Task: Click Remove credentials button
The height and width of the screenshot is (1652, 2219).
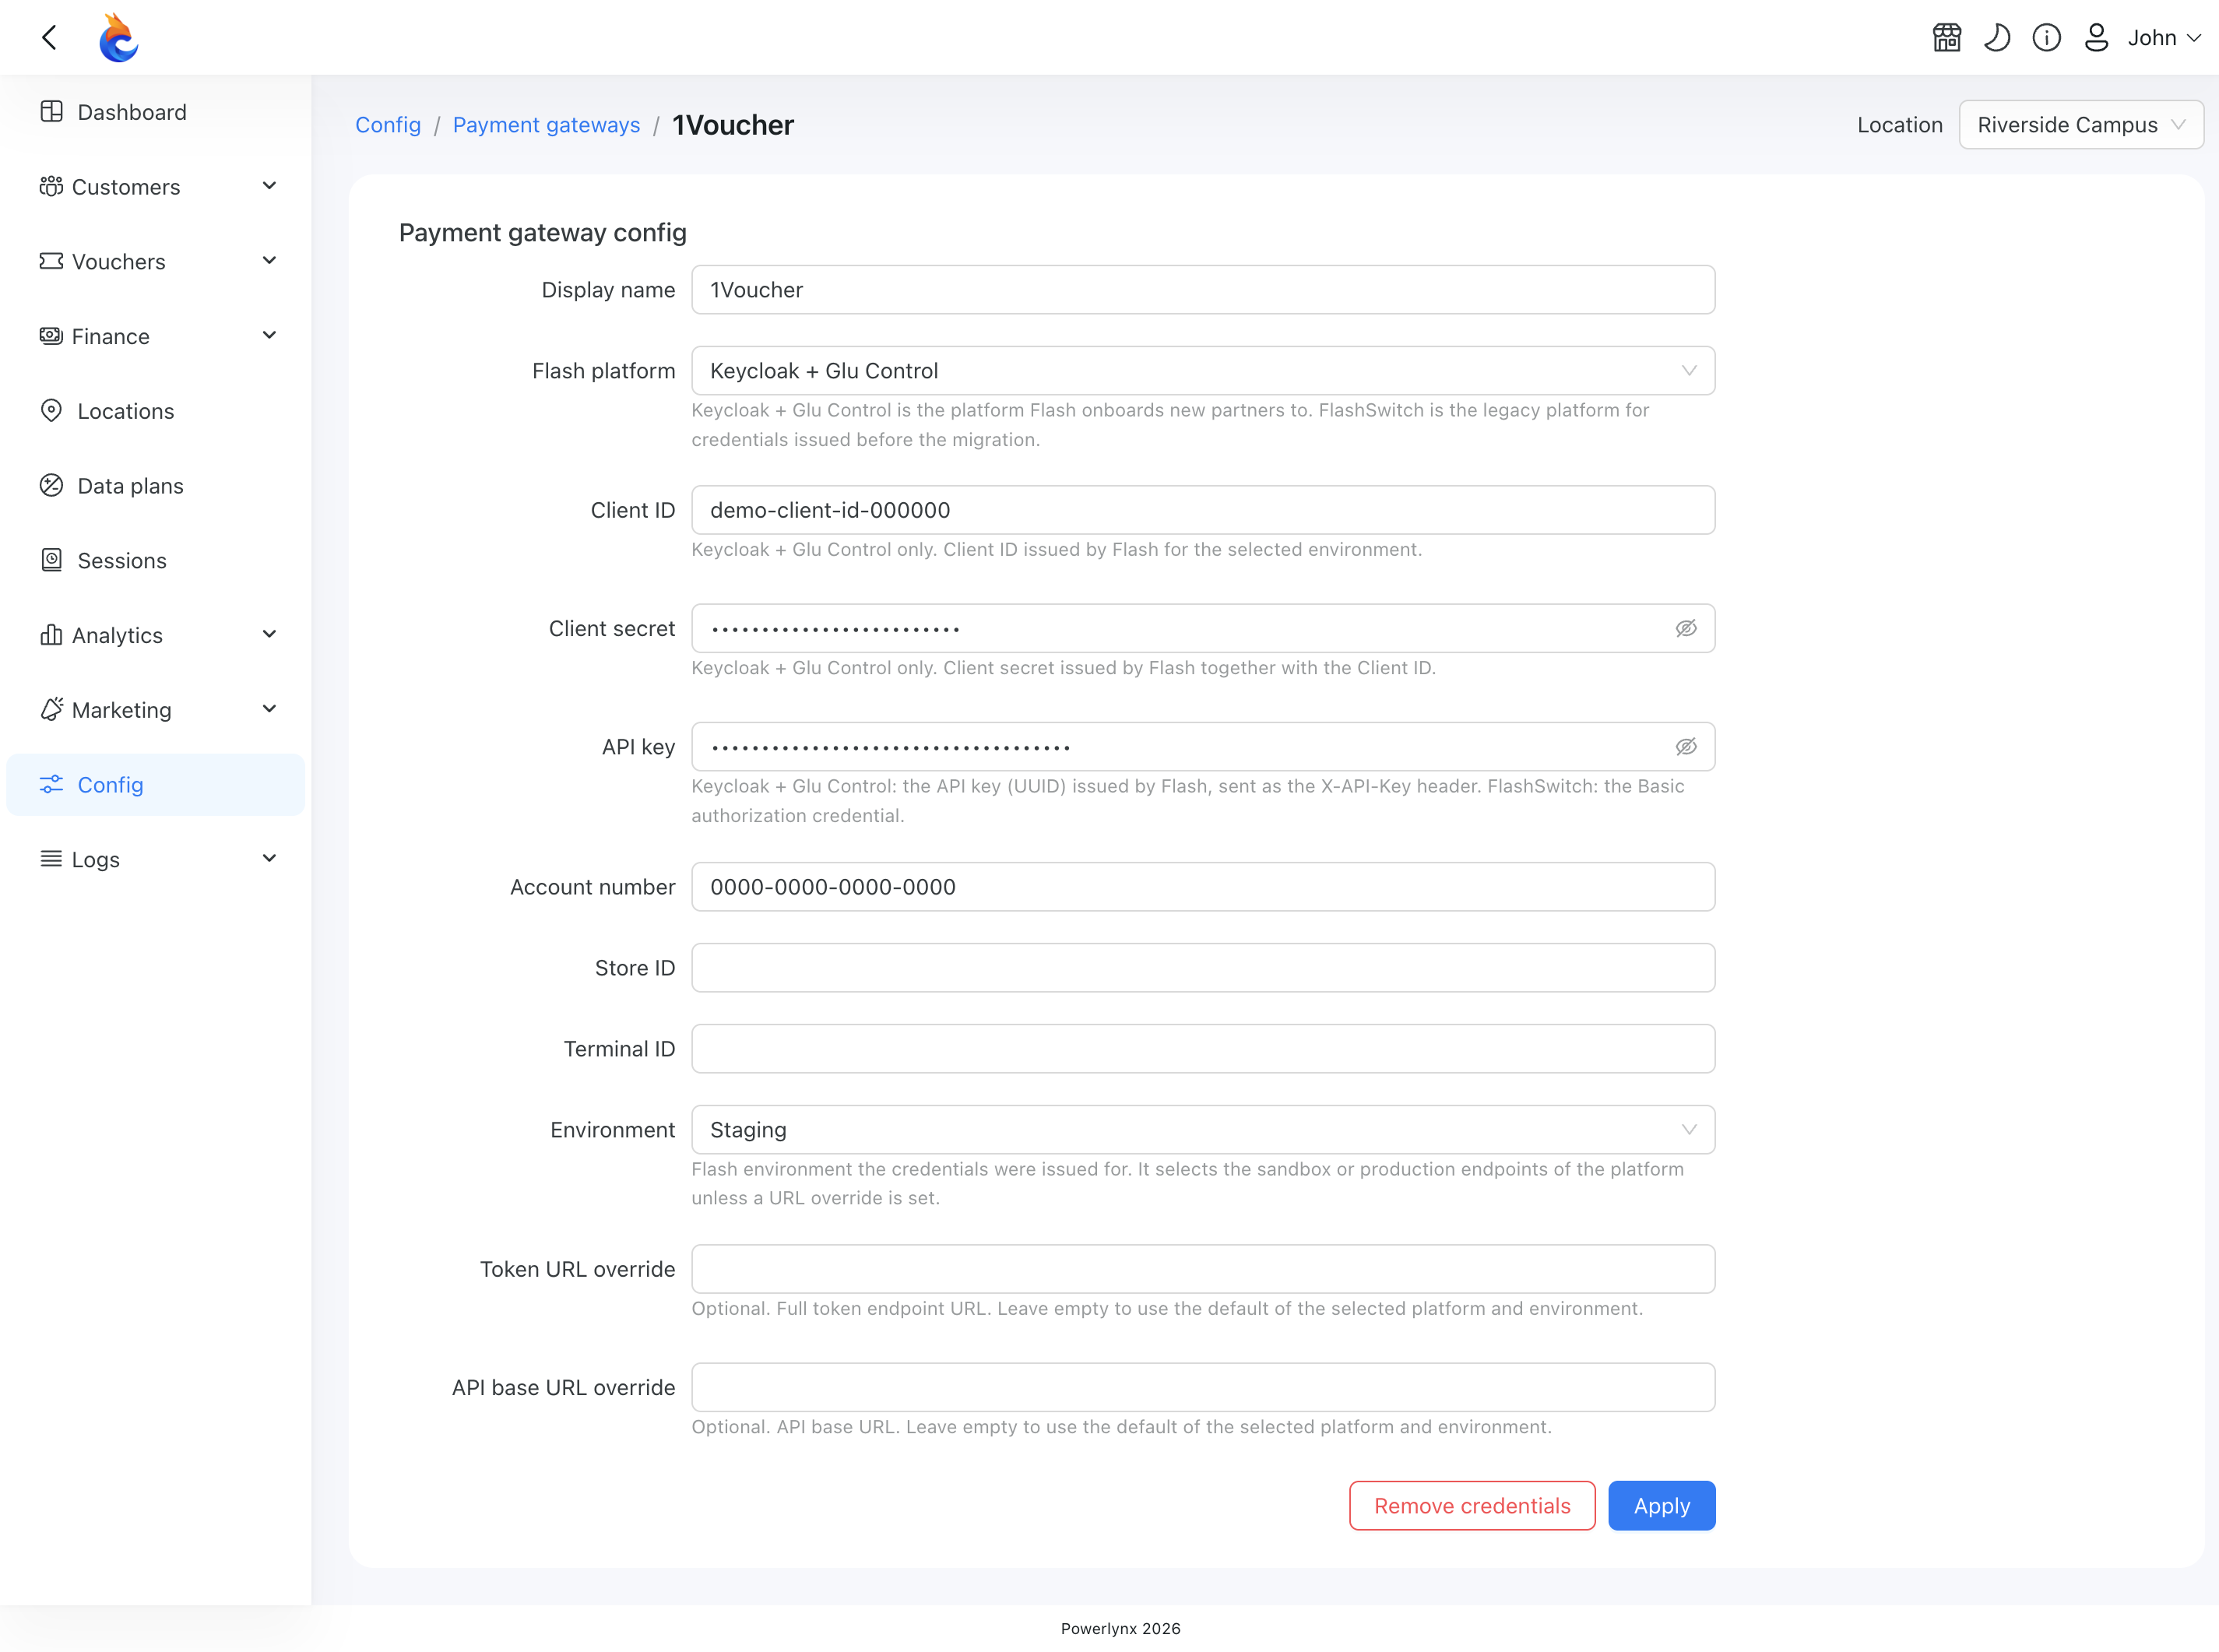Action: tap(1472, 1506)
